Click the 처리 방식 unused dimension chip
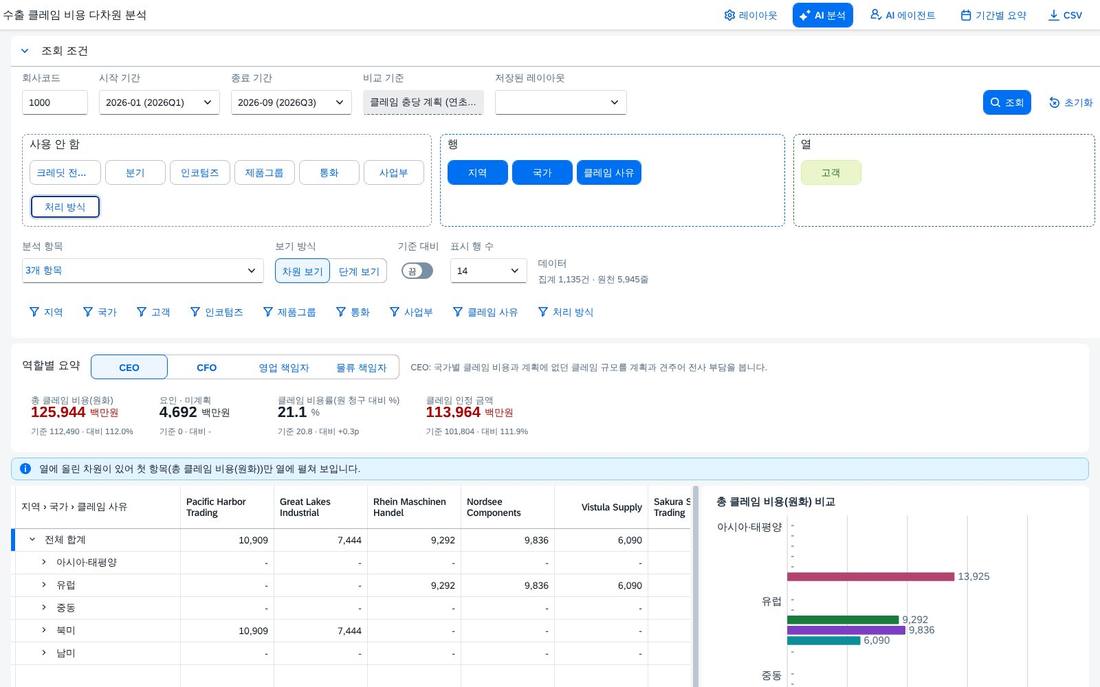Screen dimensions: 1100x687 point(65,207)
